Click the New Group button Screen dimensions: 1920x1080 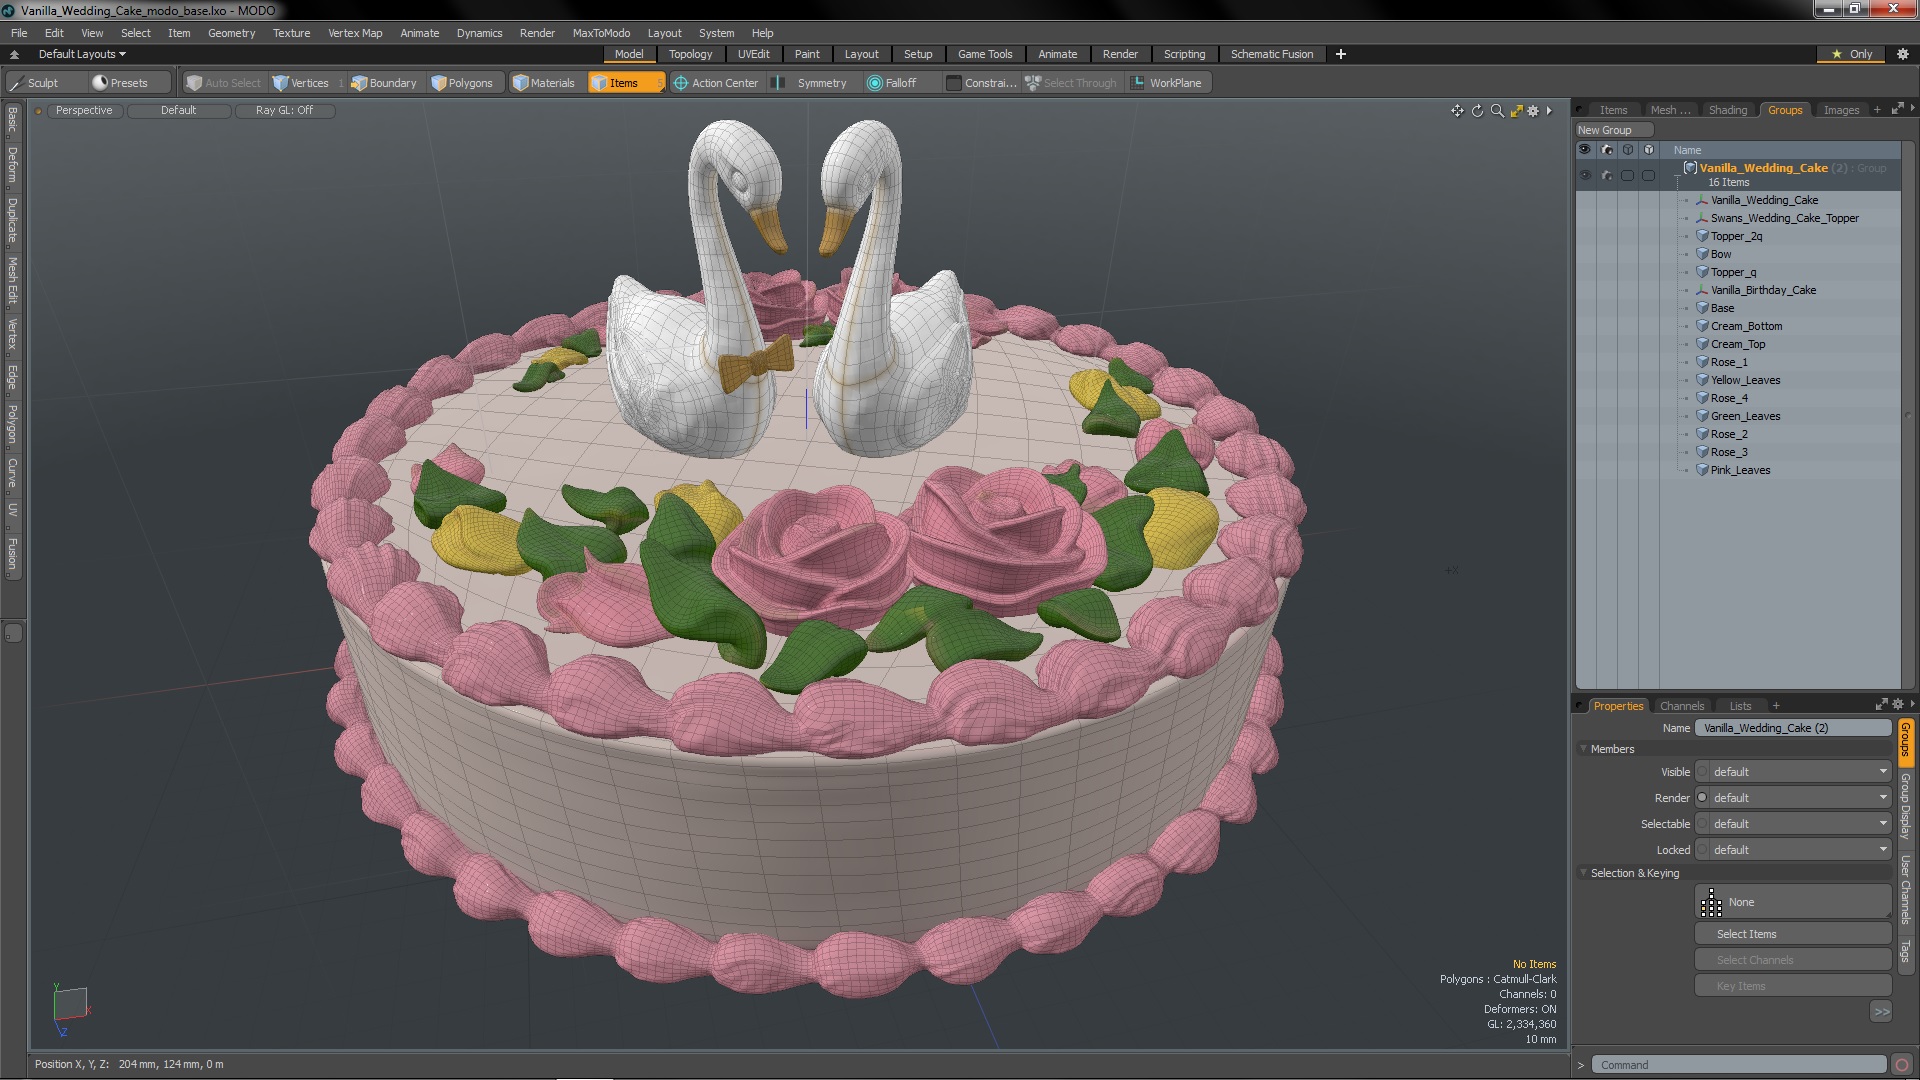[x=1605, y=130]
